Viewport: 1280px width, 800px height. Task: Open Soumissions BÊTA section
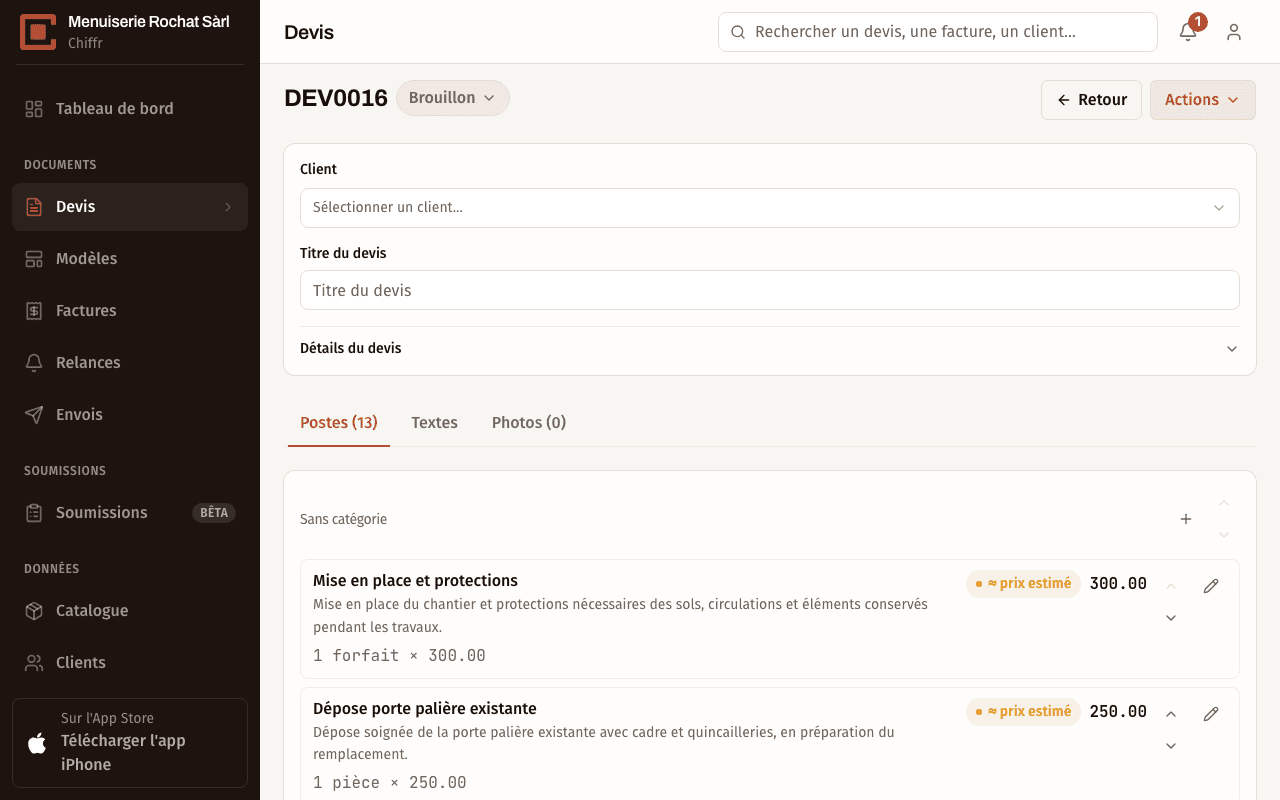[x=130, y=513]
